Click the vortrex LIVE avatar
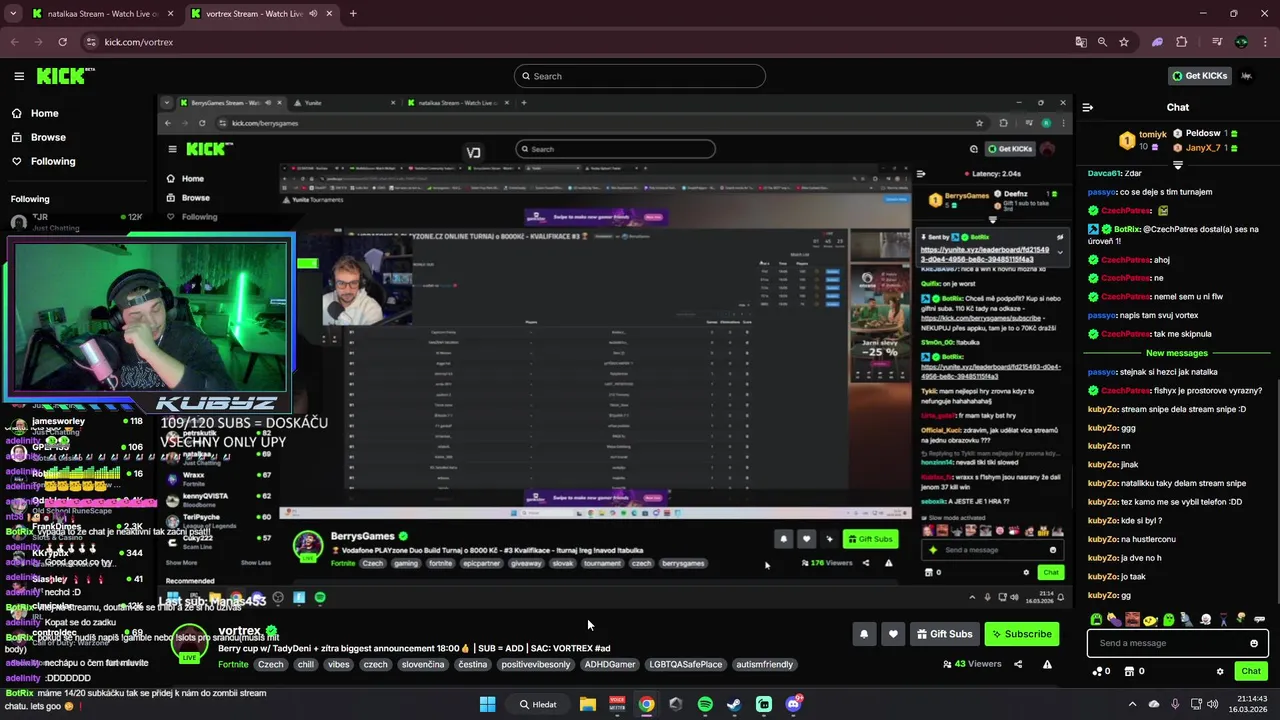This screenshot has height=720, width=1280. tap(190, 643)
